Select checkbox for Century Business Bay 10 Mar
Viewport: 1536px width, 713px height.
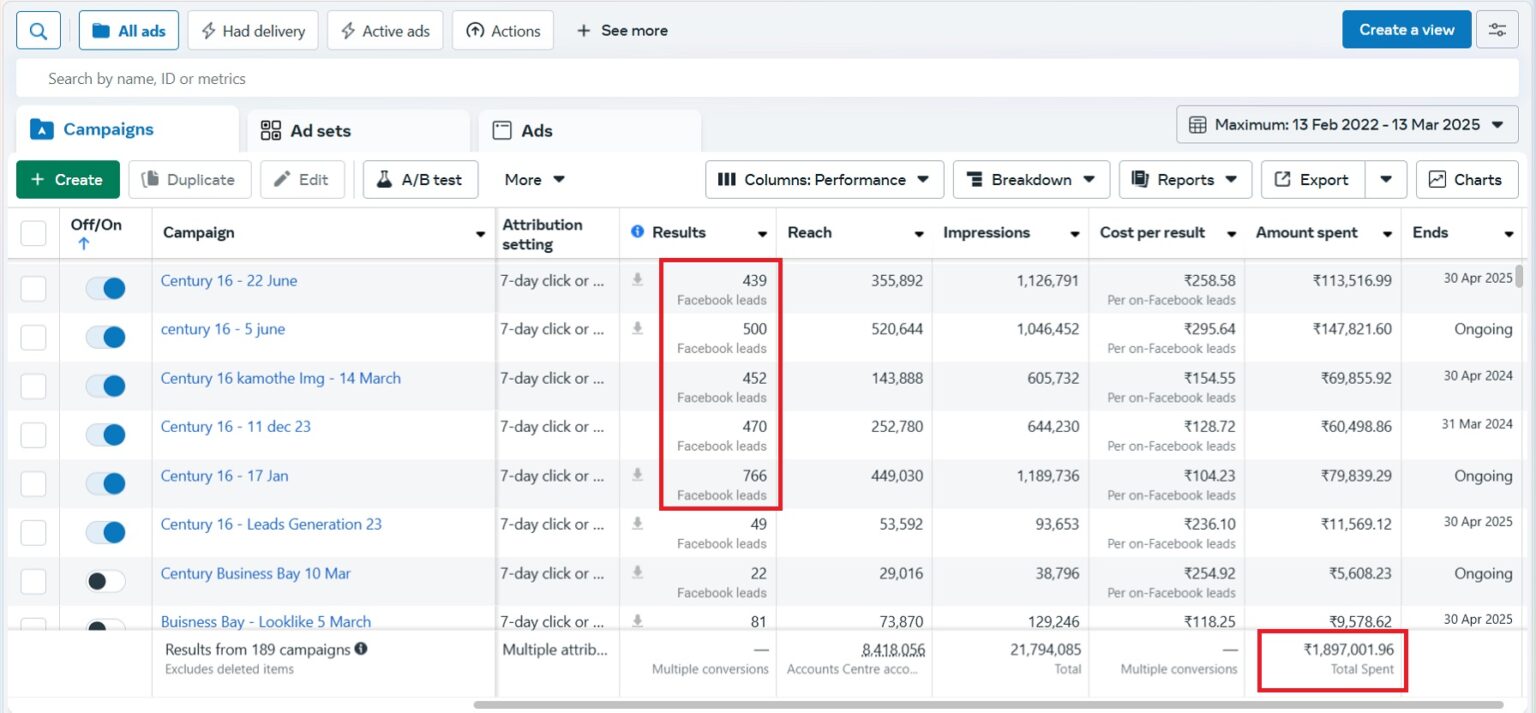(34, 581)
